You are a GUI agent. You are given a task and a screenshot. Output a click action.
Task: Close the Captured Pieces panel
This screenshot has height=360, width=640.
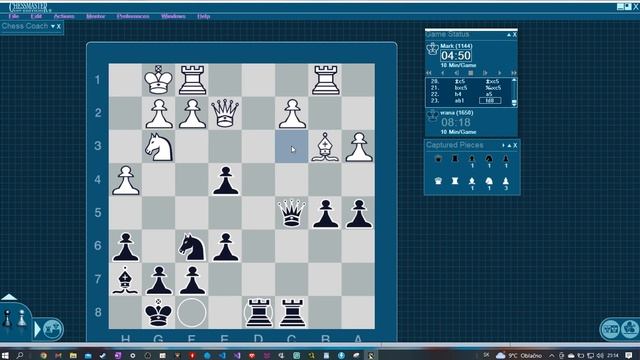coord(515,145)
